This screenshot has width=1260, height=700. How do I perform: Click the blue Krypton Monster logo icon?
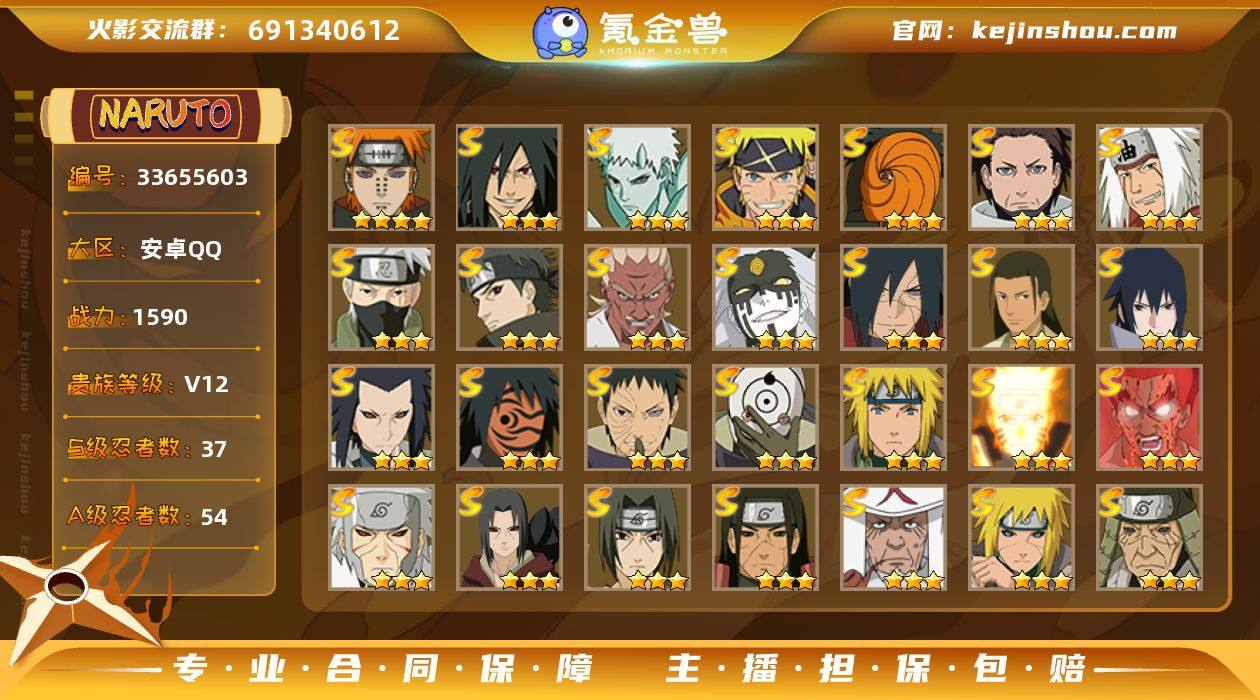tap(559, 31)
